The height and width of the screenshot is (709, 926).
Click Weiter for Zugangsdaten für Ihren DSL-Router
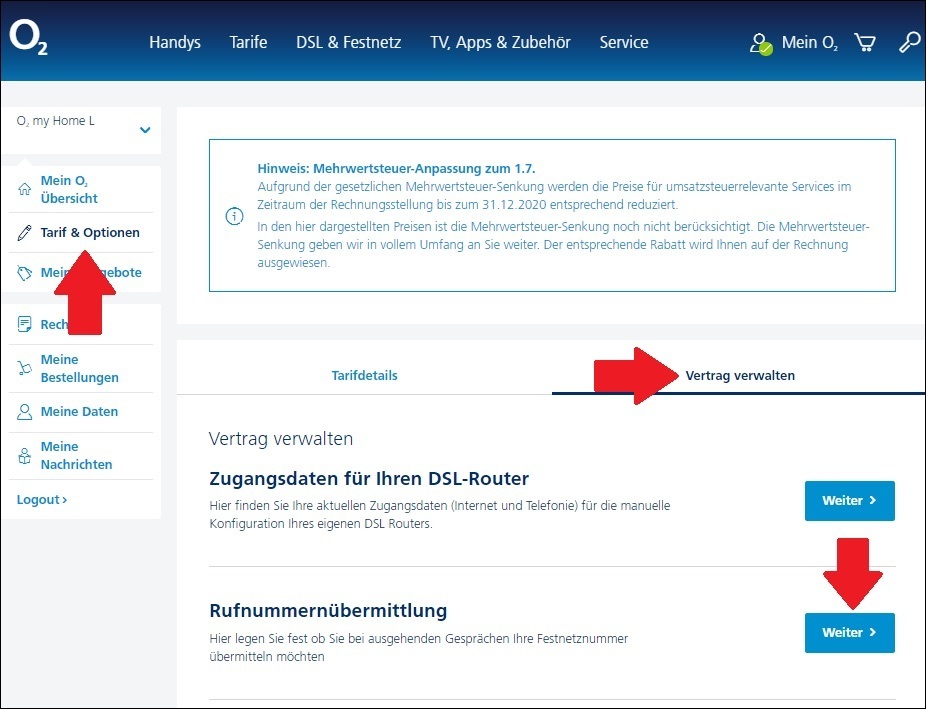(849, 501)
